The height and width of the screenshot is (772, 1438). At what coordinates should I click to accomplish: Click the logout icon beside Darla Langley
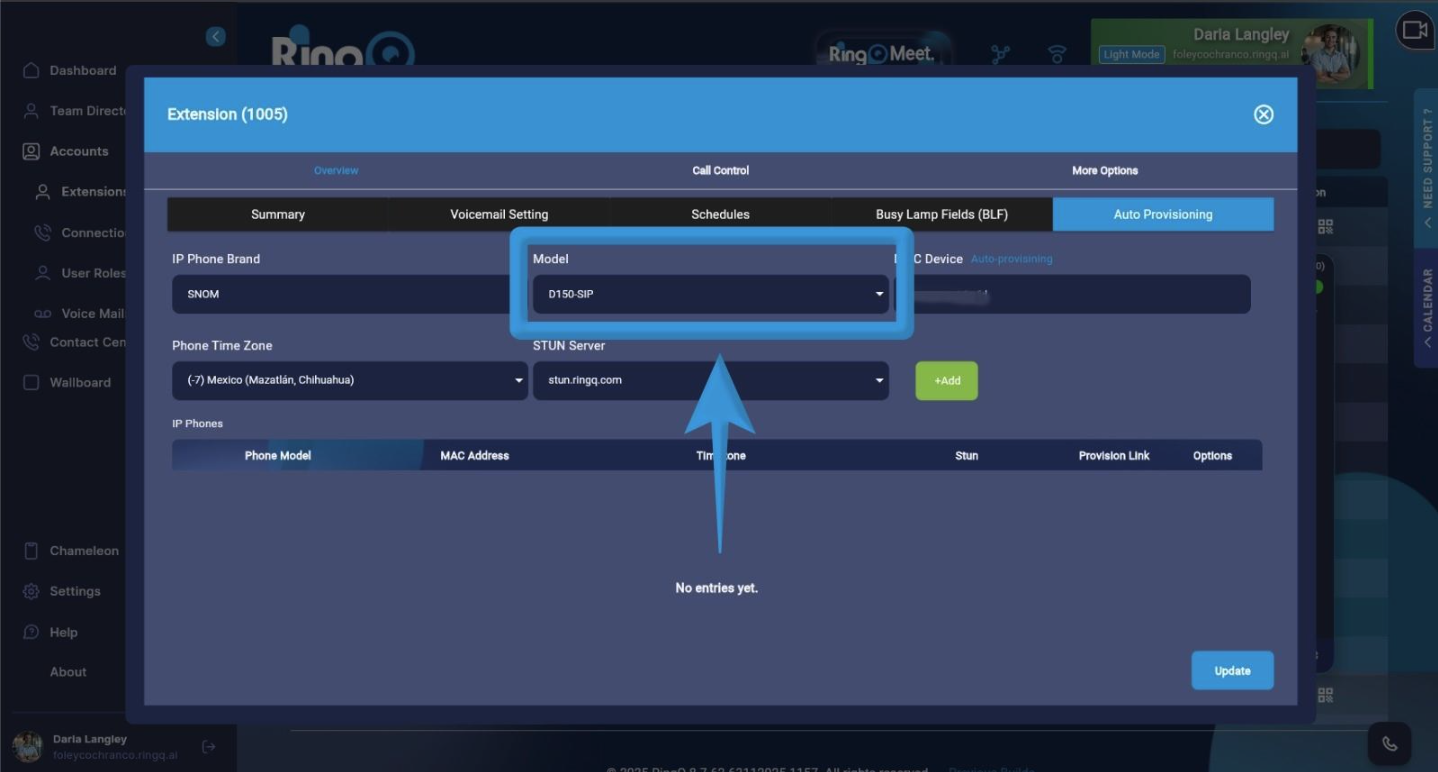208,746
